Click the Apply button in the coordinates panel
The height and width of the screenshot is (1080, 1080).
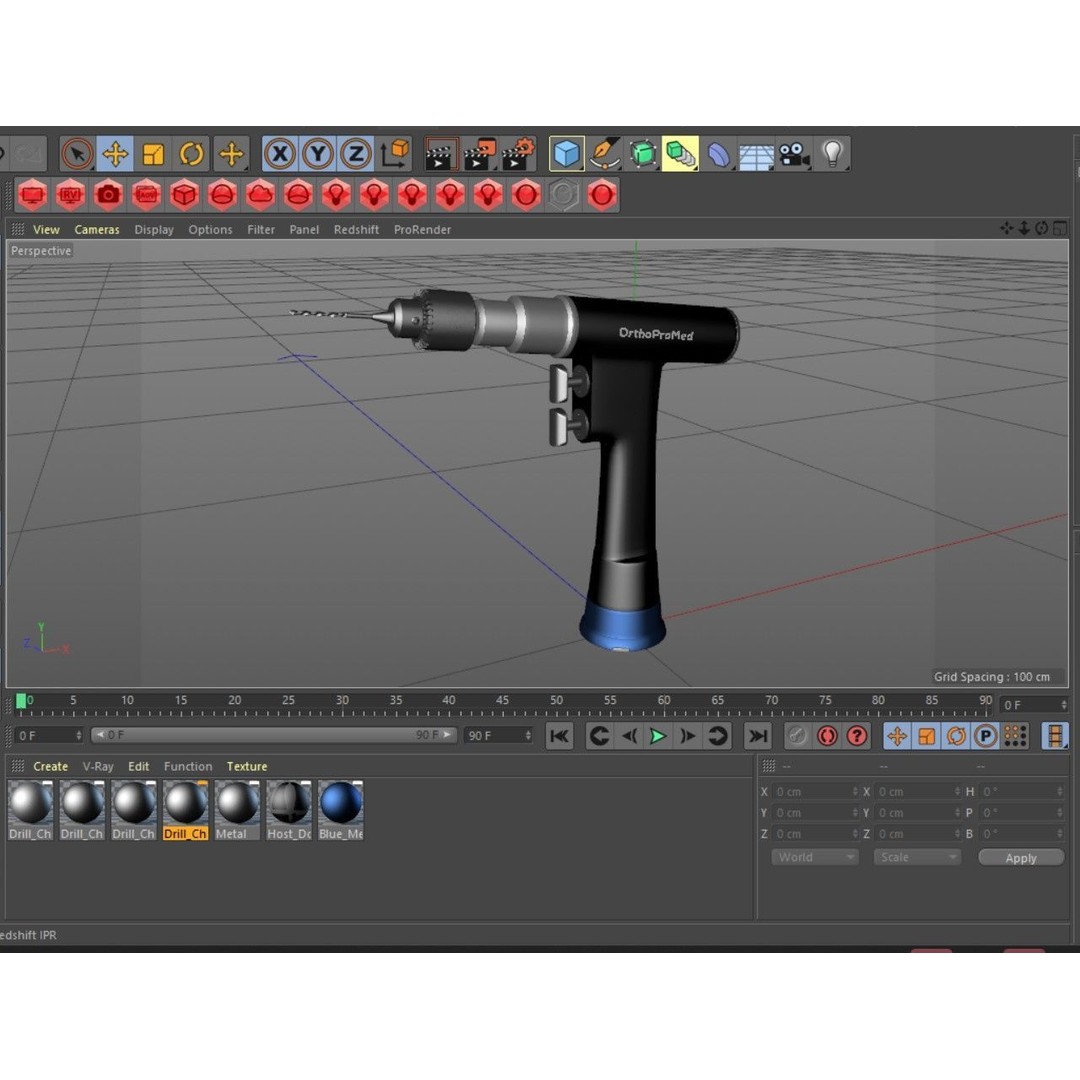[1020, 857]
